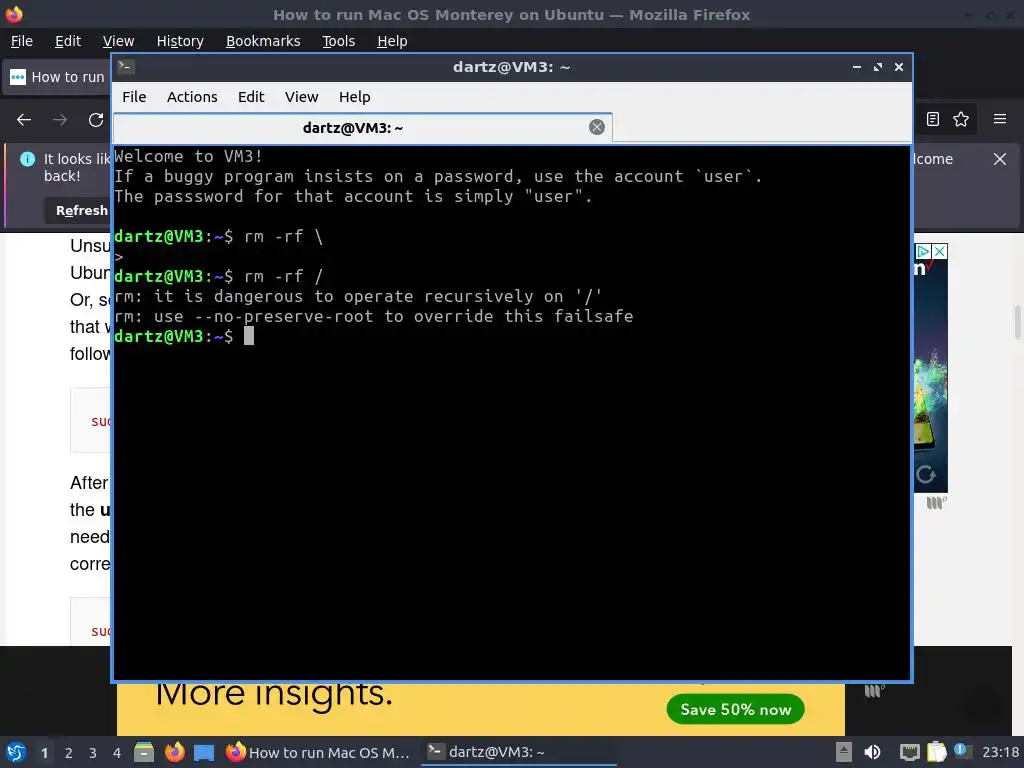Click the terminal prompt cursor line
Viewport: 1024px width, 768px height.
pos(184,336)
